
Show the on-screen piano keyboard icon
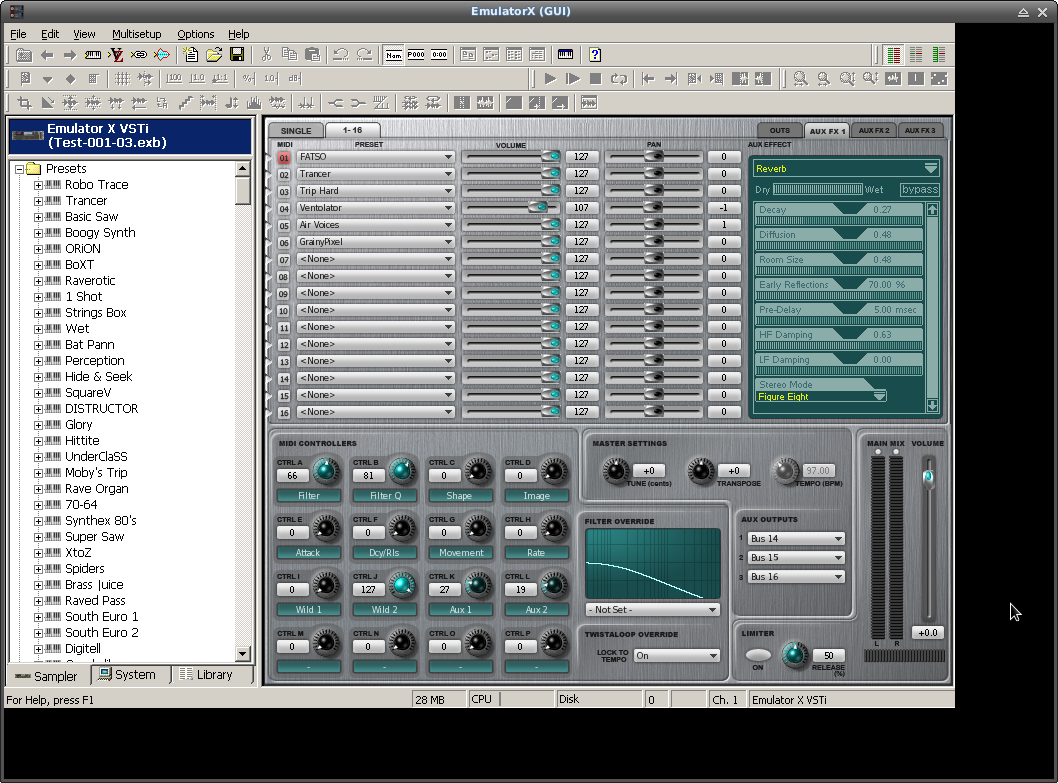tap(566, 54)
